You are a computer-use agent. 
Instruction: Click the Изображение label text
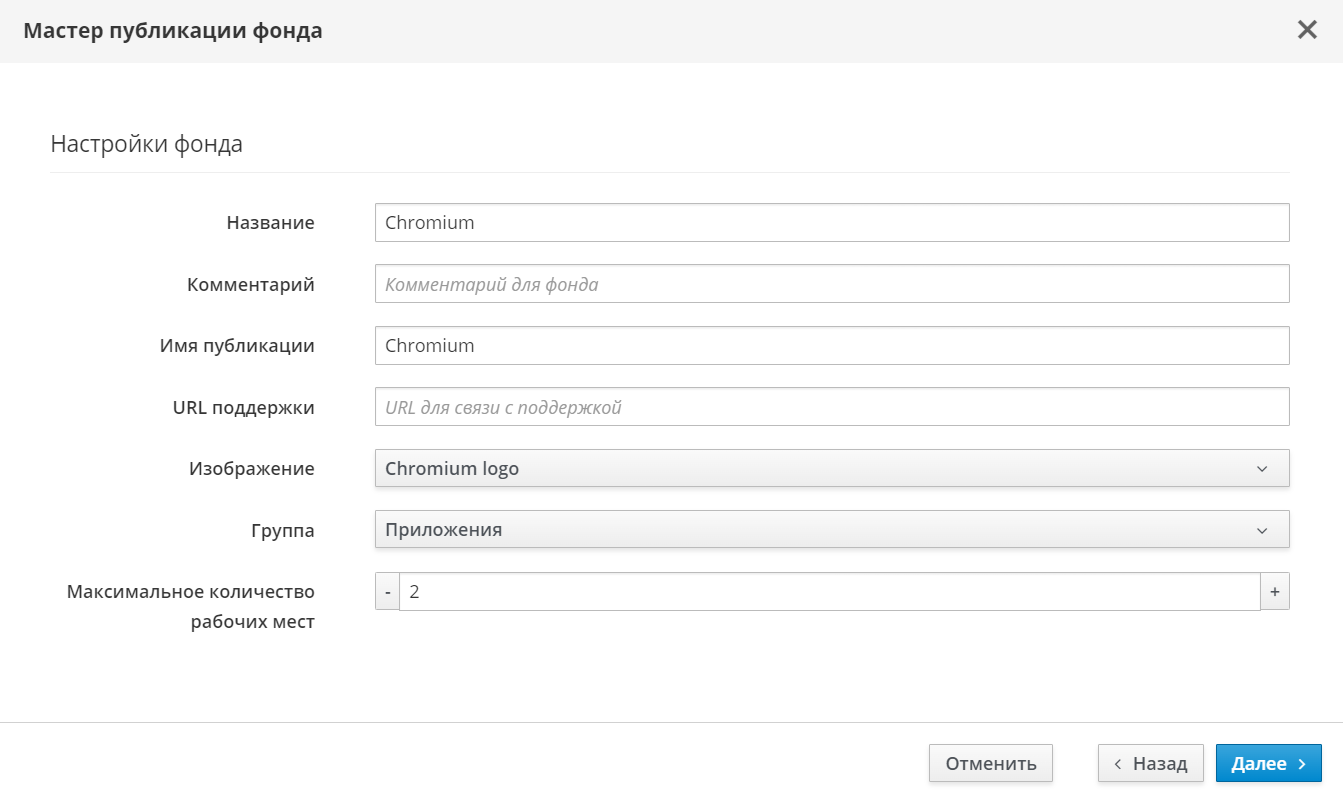pyautogui.click(x=251, y=469)
